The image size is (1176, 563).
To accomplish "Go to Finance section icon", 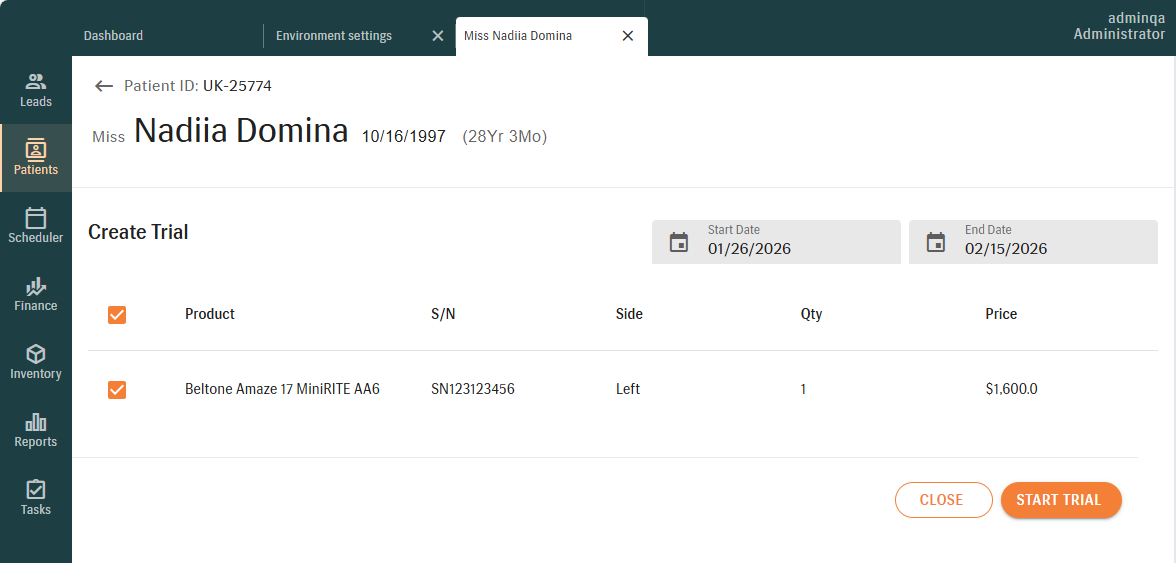I will click(36, 286).
